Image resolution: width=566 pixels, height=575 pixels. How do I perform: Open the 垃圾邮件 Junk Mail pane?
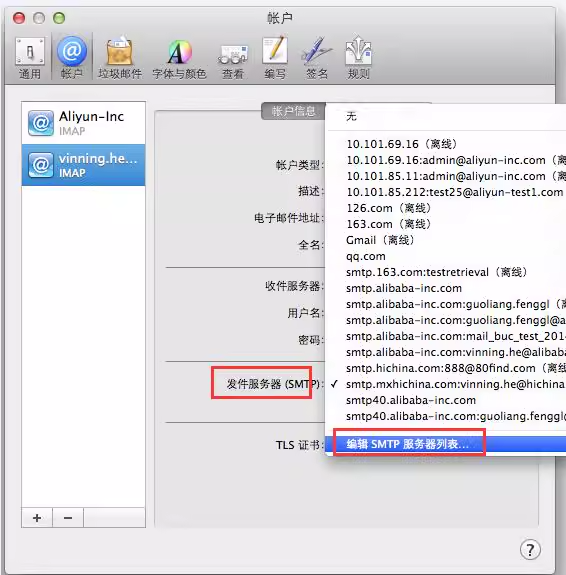click(120, 58)
